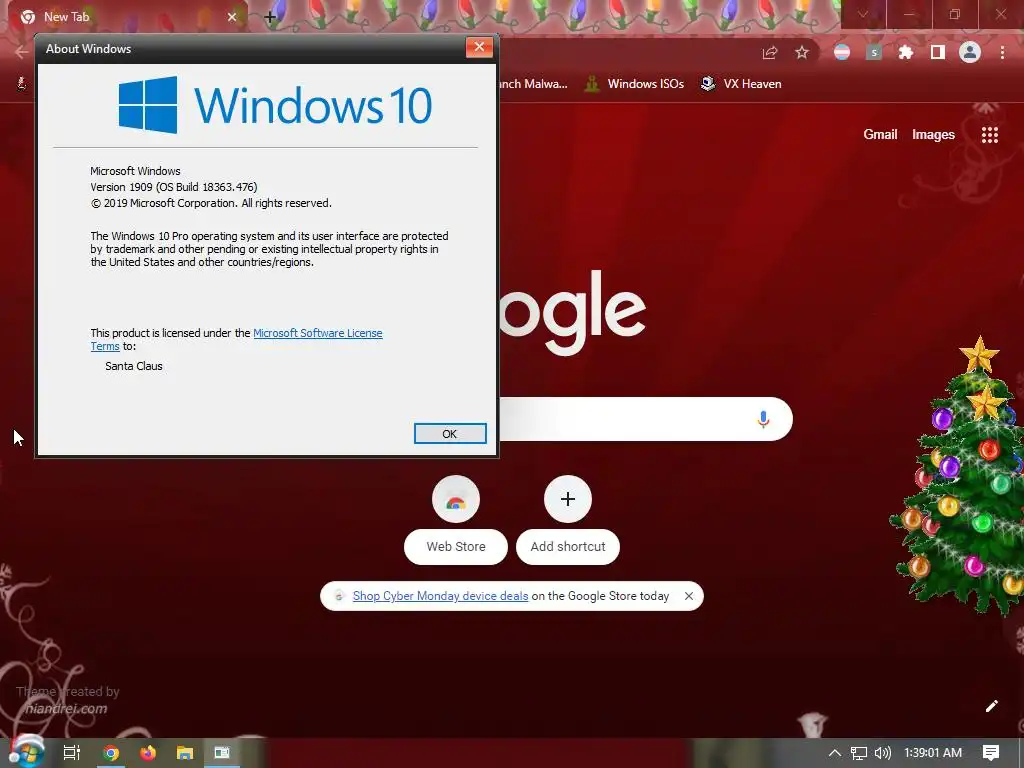Minimize the Chrome window
Viewport: 1024px width, 768px height.
click(x=909, y=14)
